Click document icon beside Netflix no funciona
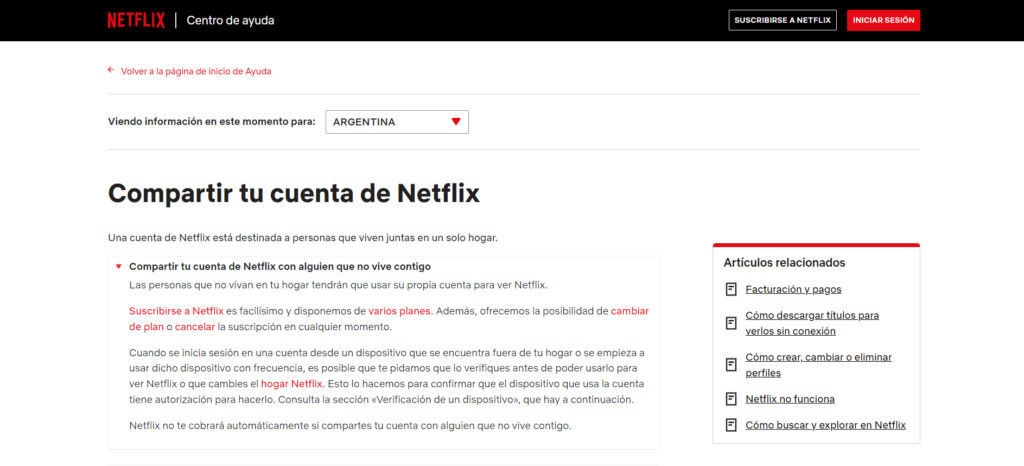Screen dimensions: 1024x466 coord(731,399)
